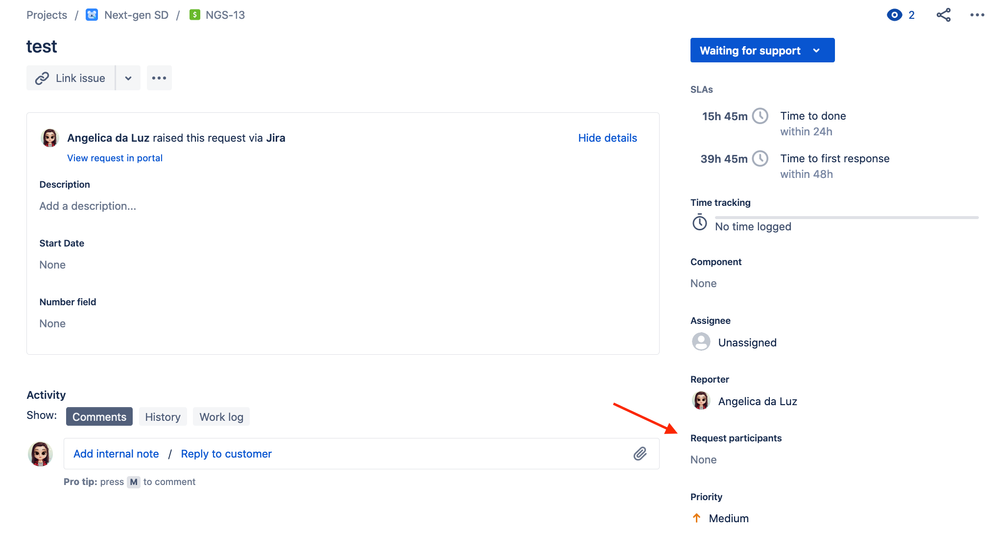The height and width of the screenshot is (540, 999).
Task: Click Add internal note
Action: click(x=116, y=453)
